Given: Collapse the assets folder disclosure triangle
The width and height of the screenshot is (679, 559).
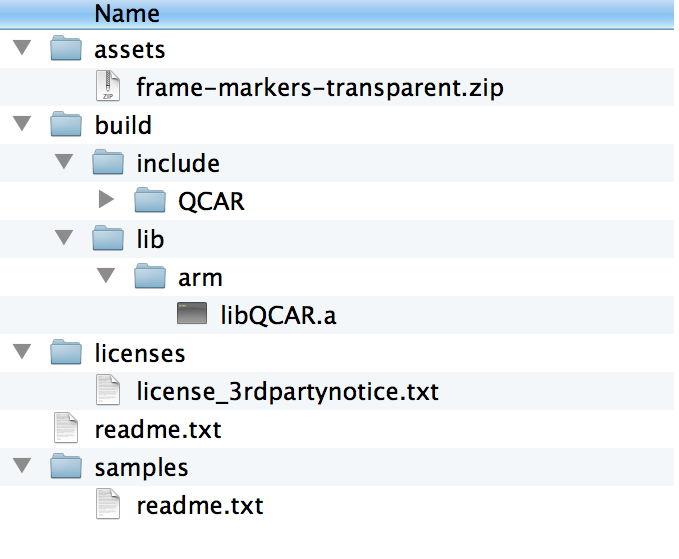Looking at the screenshot, I should [x=22, y=47].
